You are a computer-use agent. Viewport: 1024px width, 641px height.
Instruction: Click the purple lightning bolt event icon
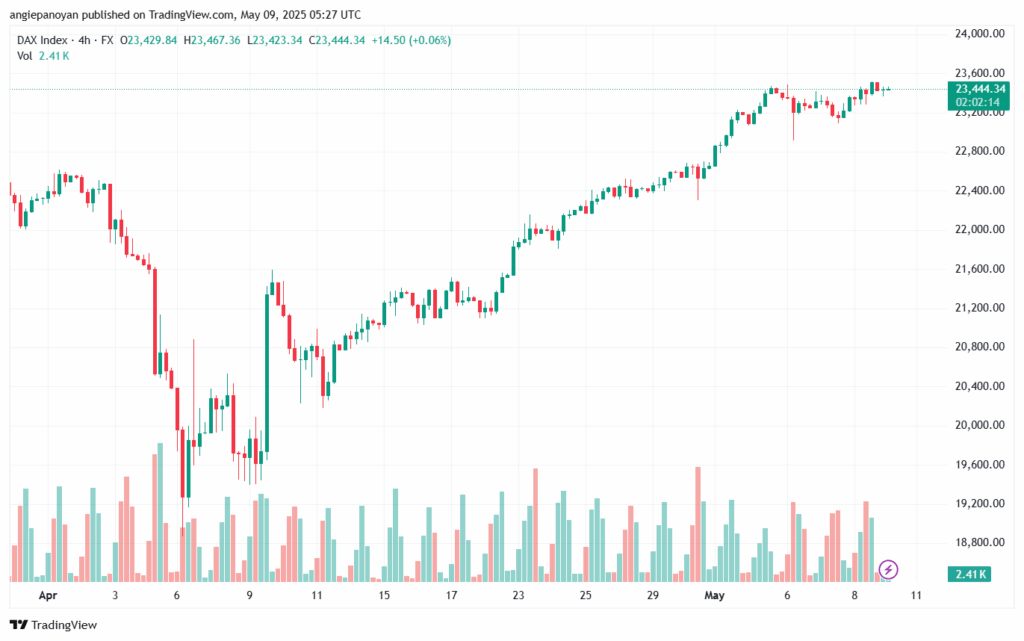coord(888,570)
